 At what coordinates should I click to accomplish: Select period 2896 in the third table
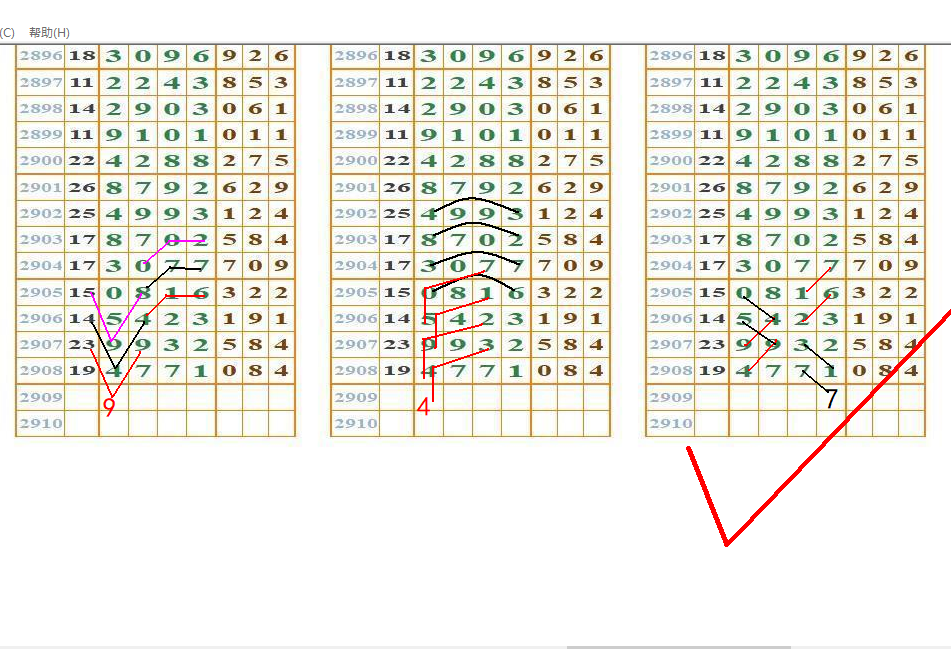[671, 56]
